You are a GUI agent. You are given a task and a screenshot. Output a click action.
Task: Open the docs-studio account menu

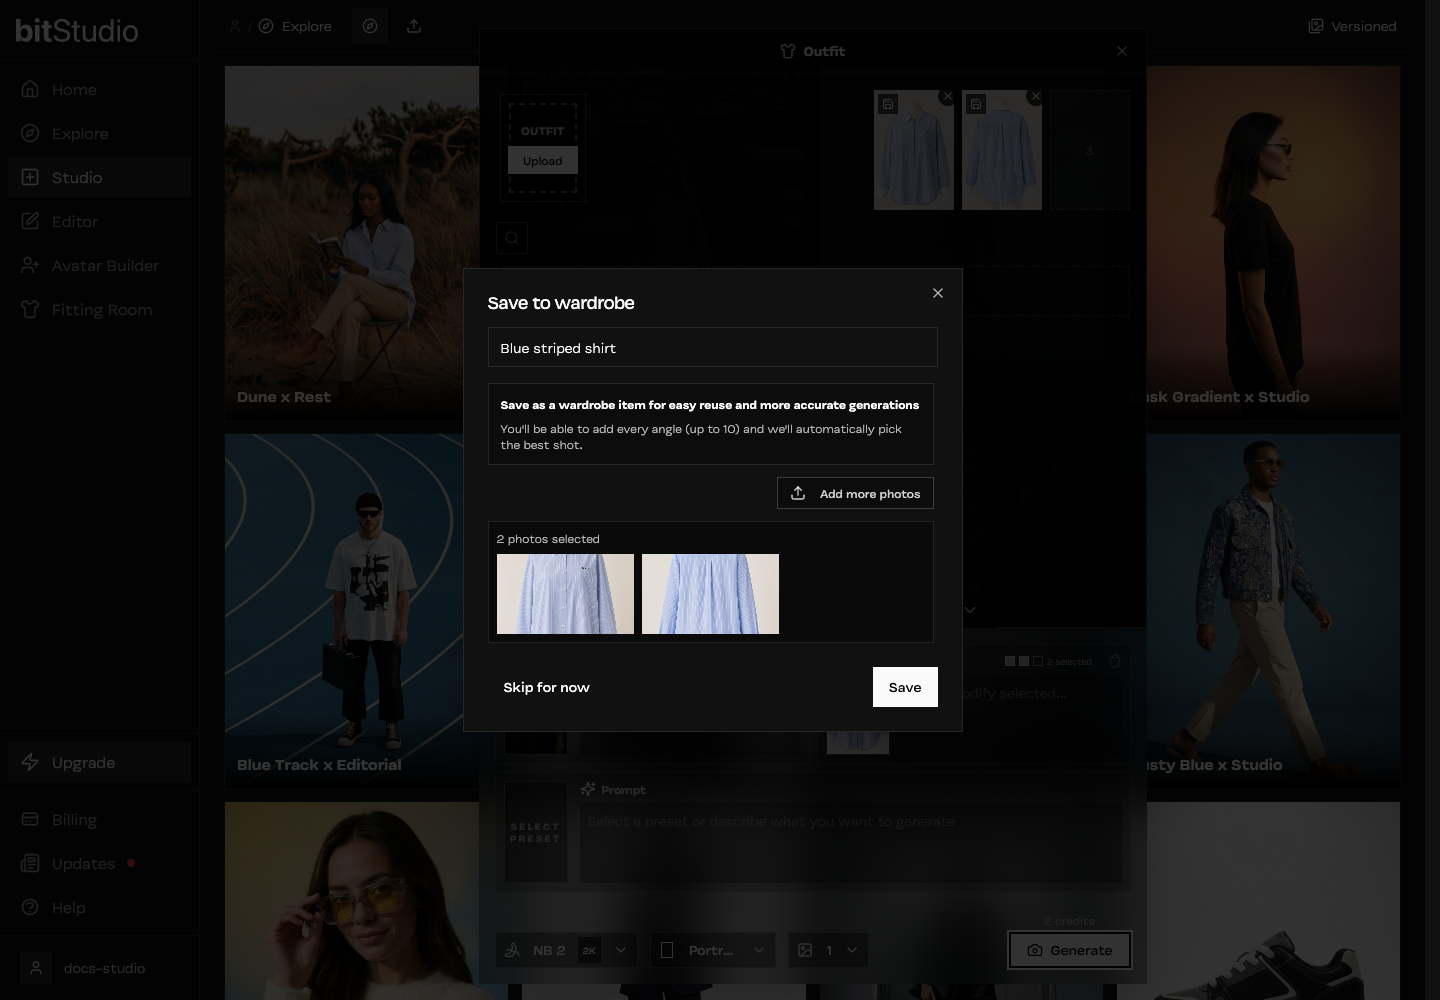tap(99, 968)
